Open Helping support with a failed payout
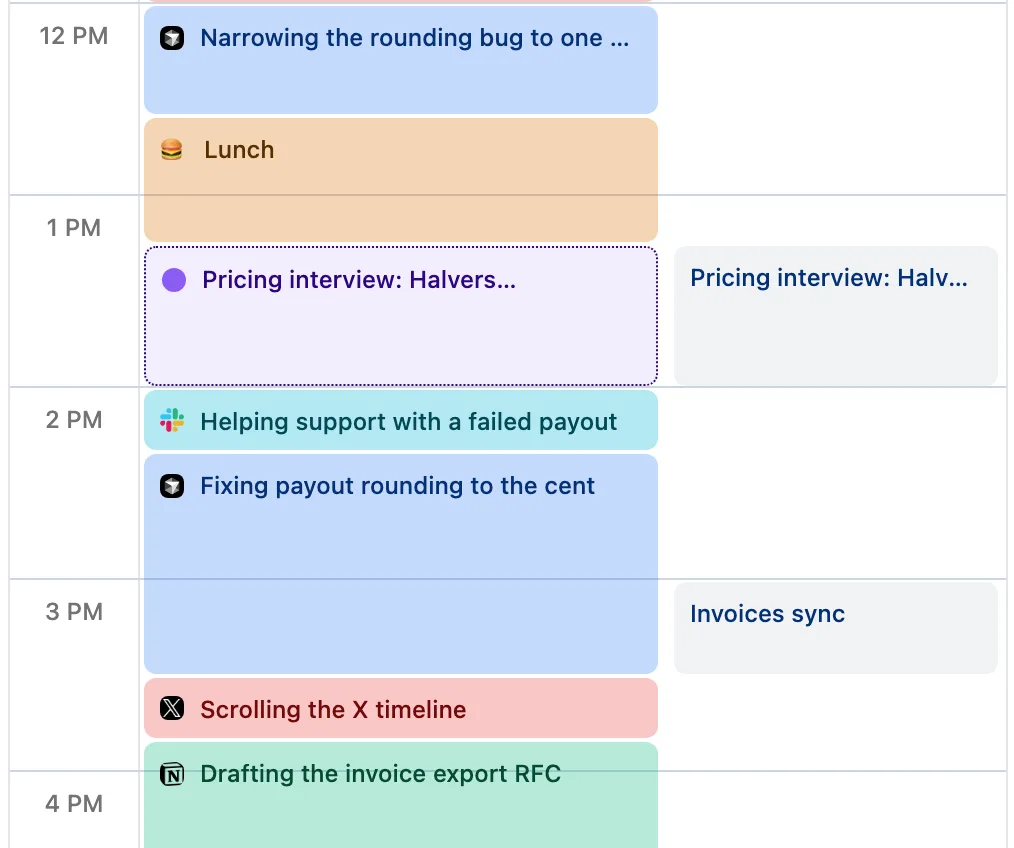This screenshot has width=1014, height=848. pyautogui.click(x=401, y=420)
